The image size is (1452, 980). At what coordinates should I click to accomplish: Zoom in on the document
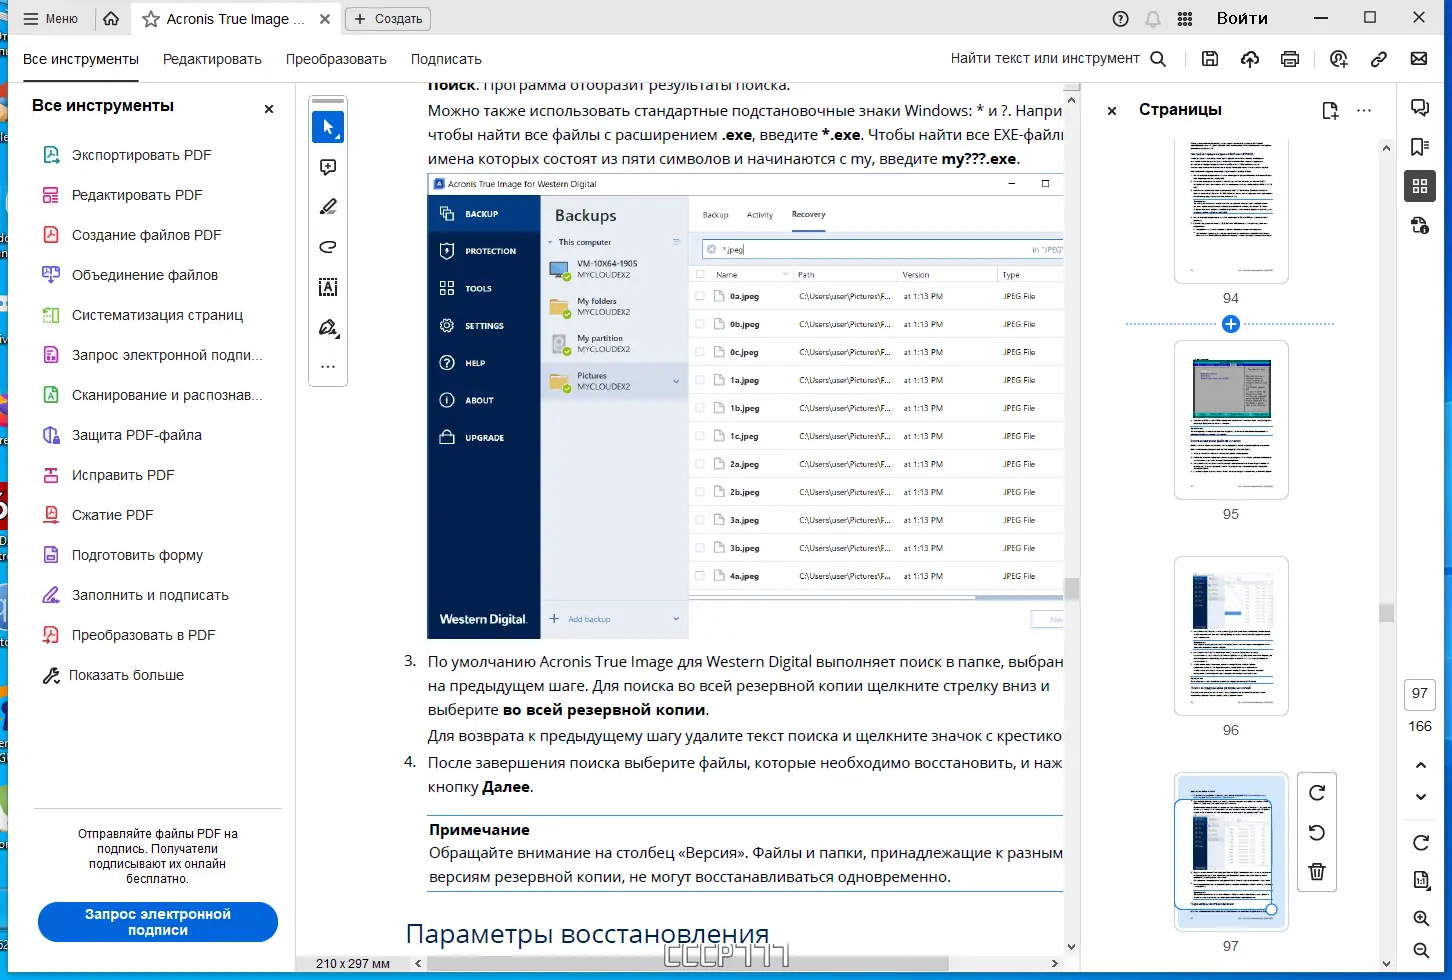pos(1420,917)
